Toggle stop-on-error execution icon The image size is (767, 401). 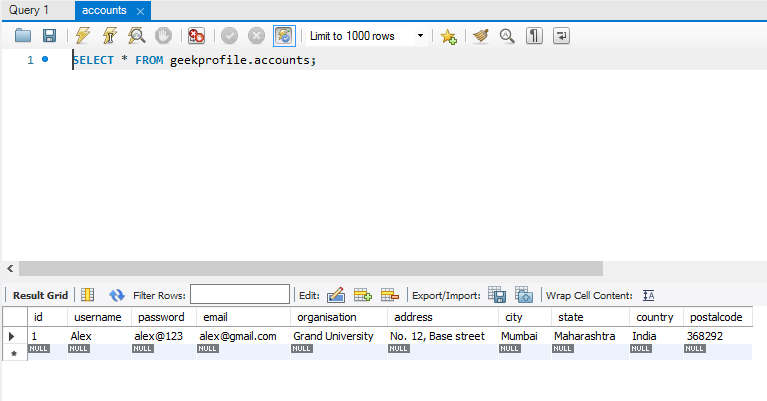tap(196, 36)
